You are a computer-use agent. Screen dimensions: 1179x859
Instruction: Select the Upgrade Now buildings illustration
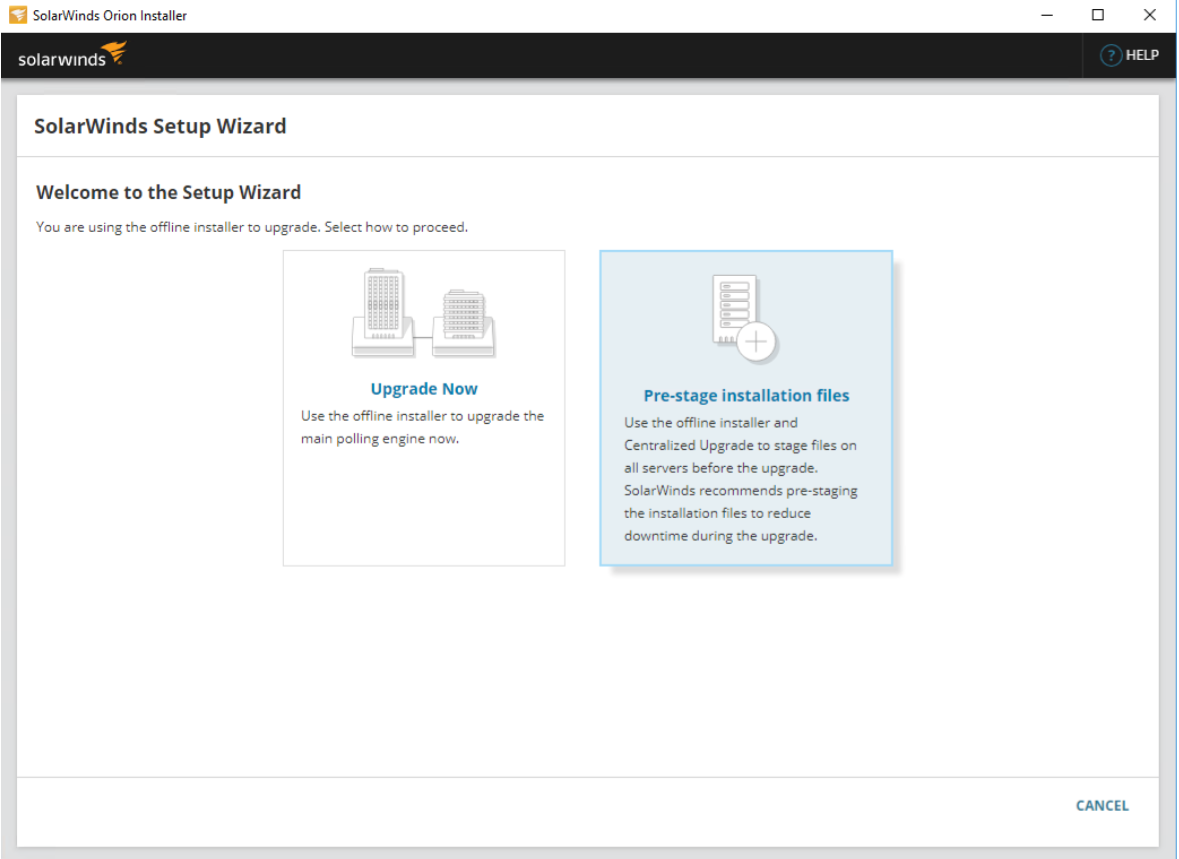click(x=423, y=312)
